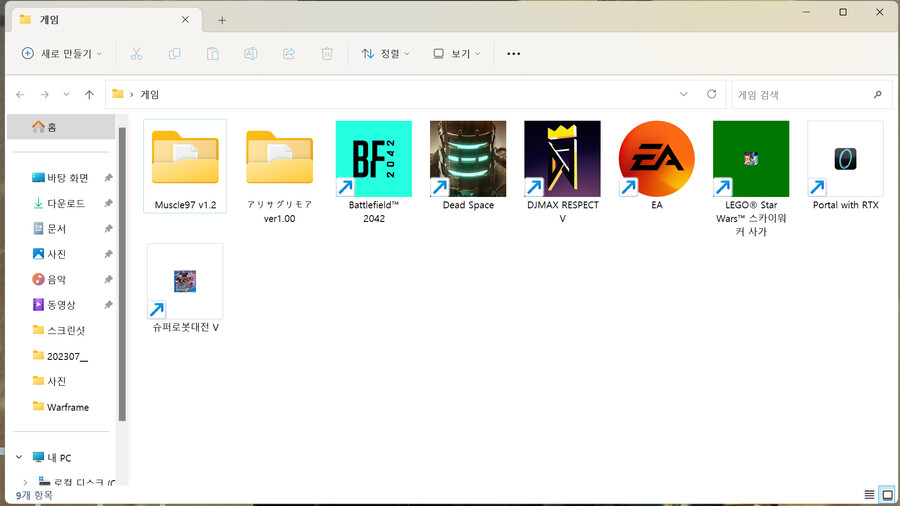Viewport: 900px width, 506px height.
Task: Open the 새로 만들기 dropdown
Action: click(61, 53)
